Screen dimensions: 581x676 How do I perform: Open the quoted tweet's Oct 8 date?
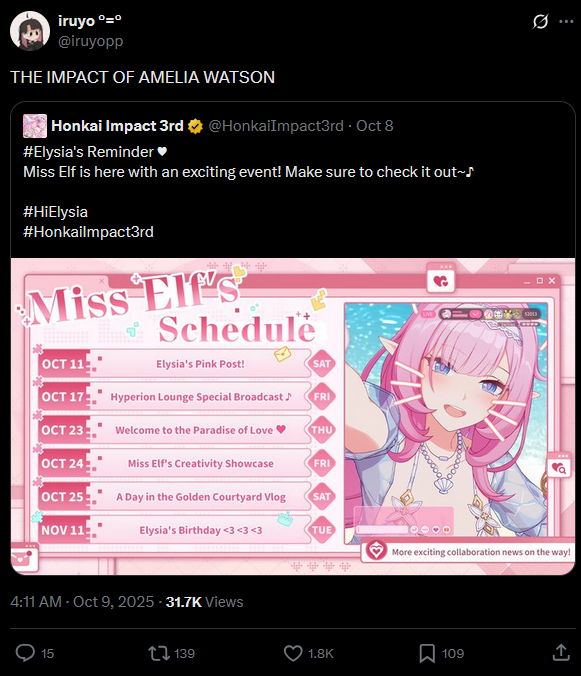point(375,126)
